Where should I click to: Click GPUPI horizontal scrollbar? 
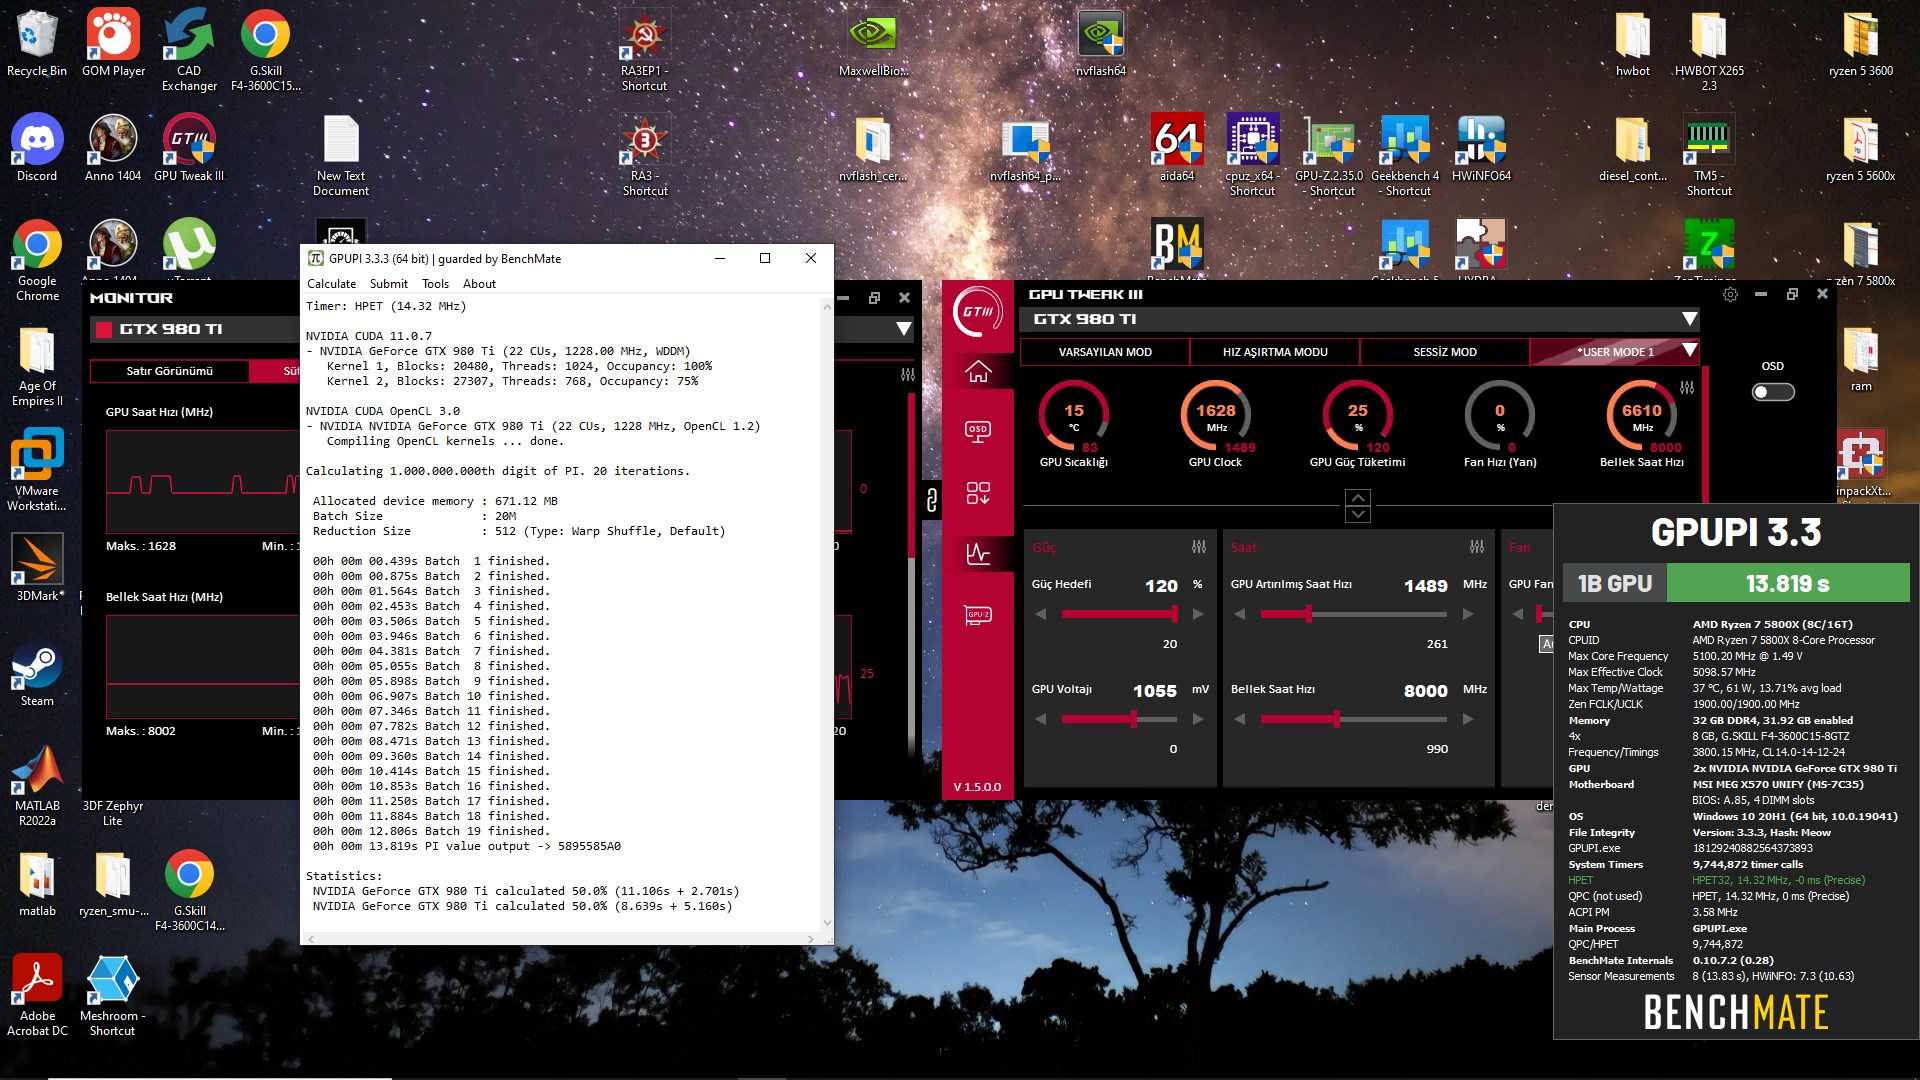click(x=561, y=939)
